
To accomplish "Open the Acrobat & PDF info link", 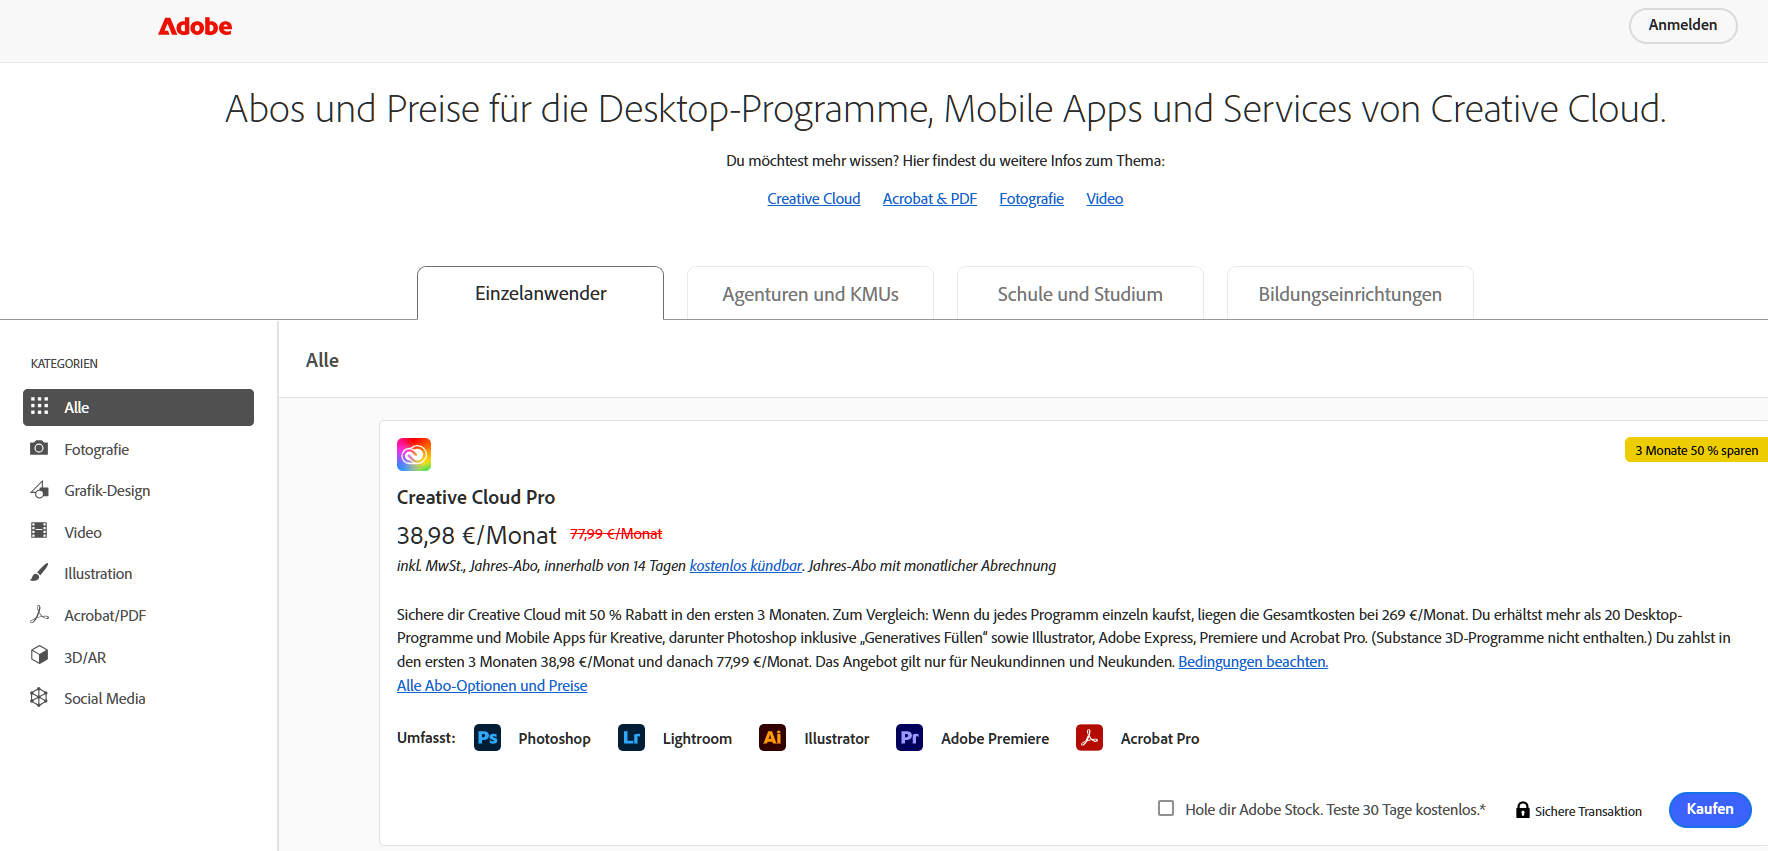I will [930, 199].
